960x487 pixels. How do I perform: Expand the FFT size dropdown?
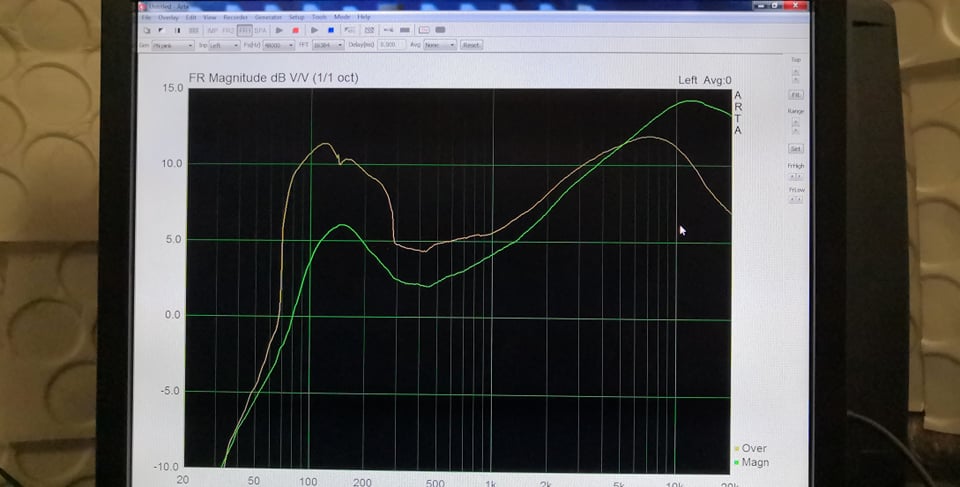[327, 45]
